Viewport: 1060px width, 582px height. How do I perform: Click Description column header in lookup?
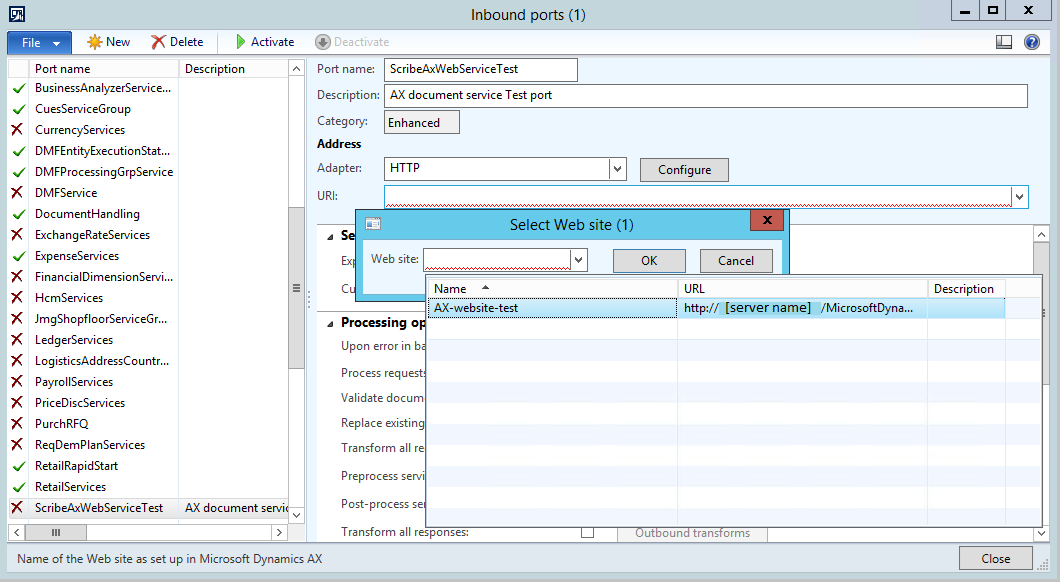pos(966,289)
